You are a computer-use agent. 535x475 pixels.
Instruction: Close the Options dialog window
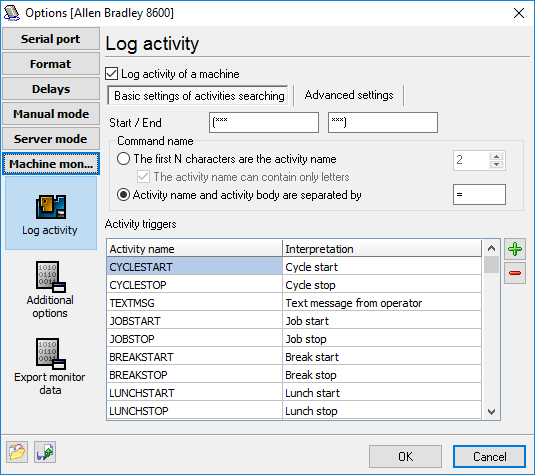click(519, 13)
